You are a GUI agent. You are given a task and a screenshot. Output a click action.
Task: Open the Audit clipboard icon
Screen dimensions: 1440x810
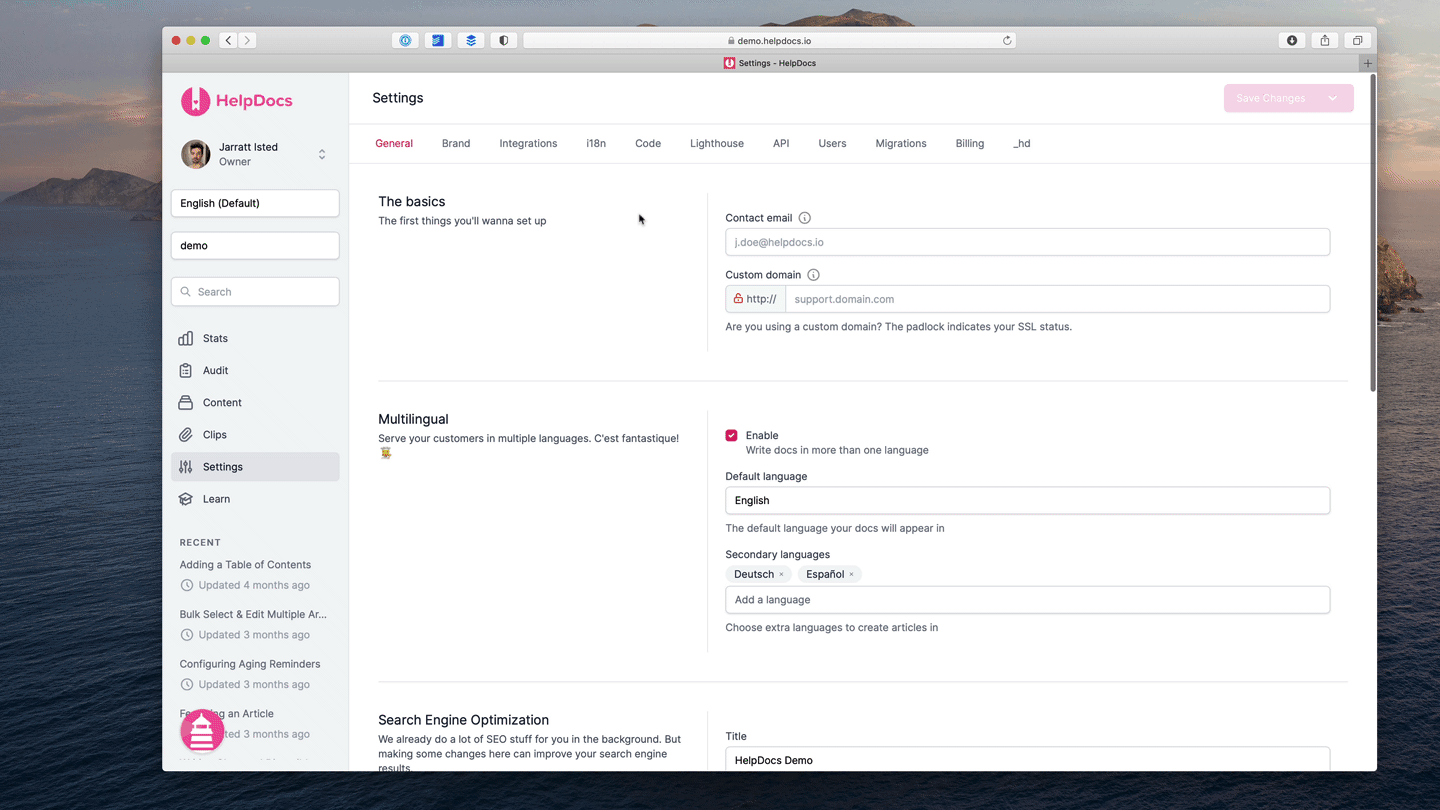[x=186, y=370]
